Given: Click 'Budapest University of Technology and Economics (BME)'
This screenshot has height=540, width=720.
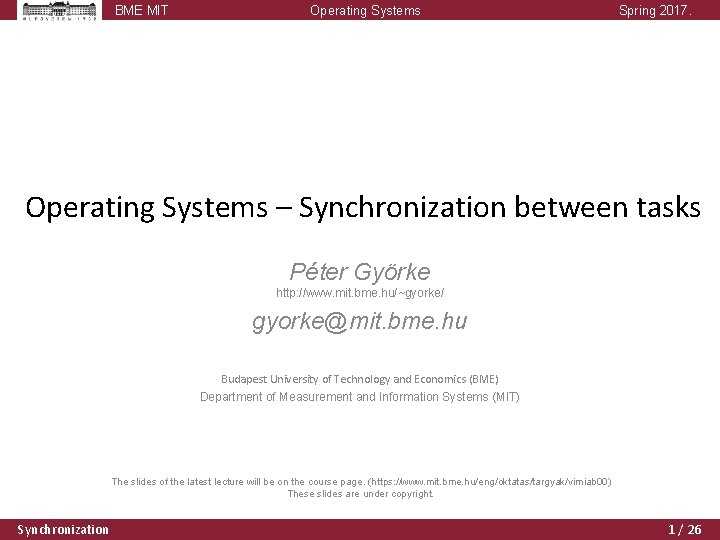Looking at the screenshot, I should 360,379.
